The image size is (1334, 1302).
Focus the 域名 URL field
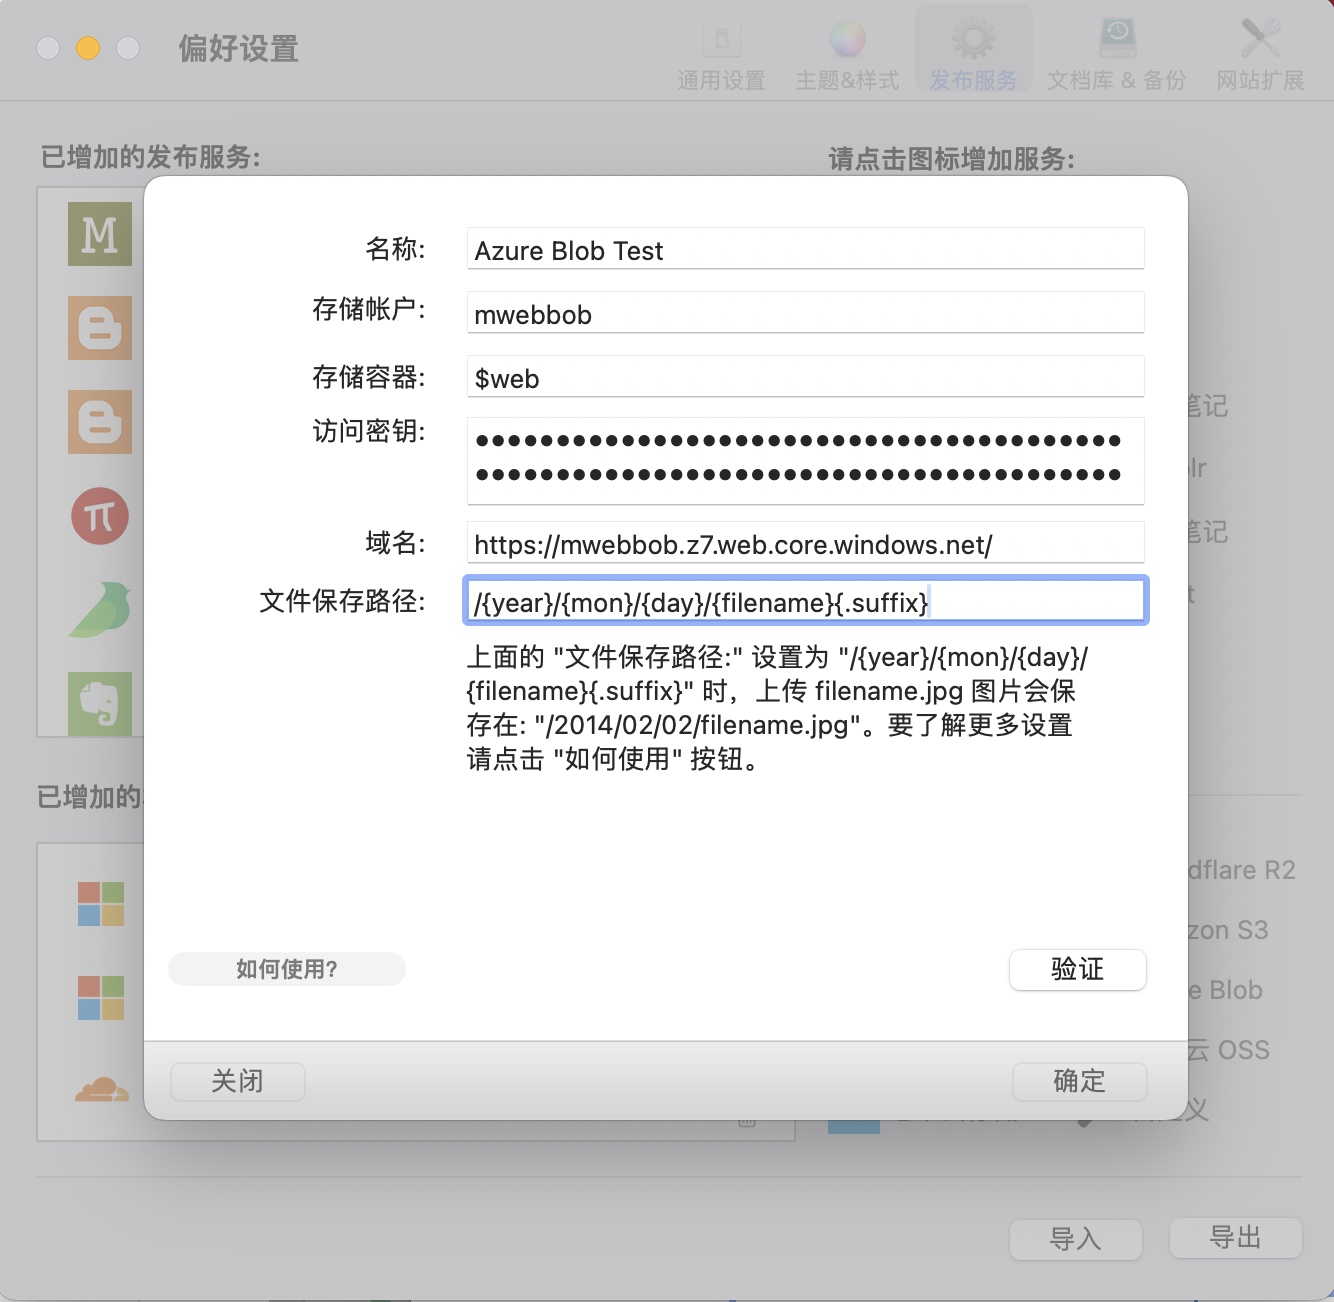click(805, 544)
